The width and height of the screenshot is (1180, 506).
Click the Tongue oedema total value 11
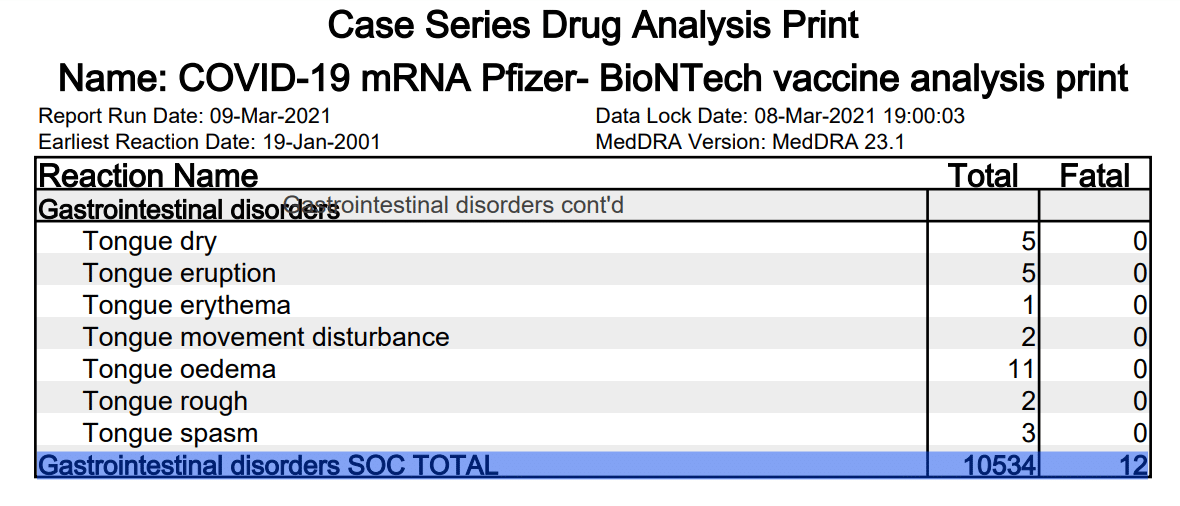click(1020, 369)
